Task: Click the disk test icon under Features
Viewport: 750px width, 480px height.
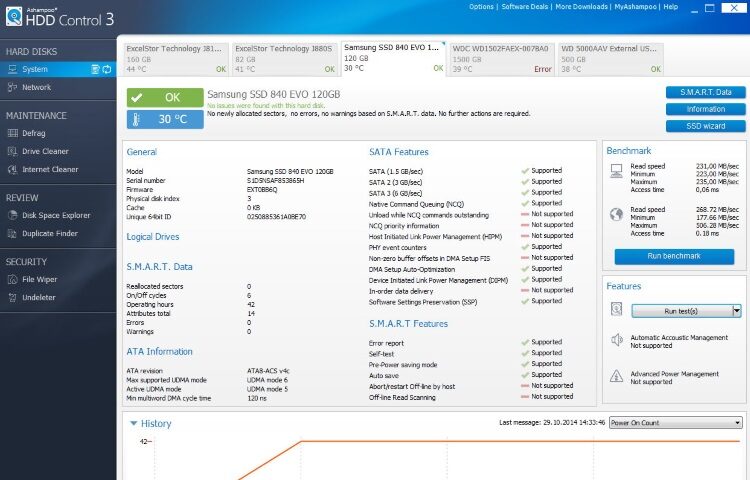Action: point(617,309)
